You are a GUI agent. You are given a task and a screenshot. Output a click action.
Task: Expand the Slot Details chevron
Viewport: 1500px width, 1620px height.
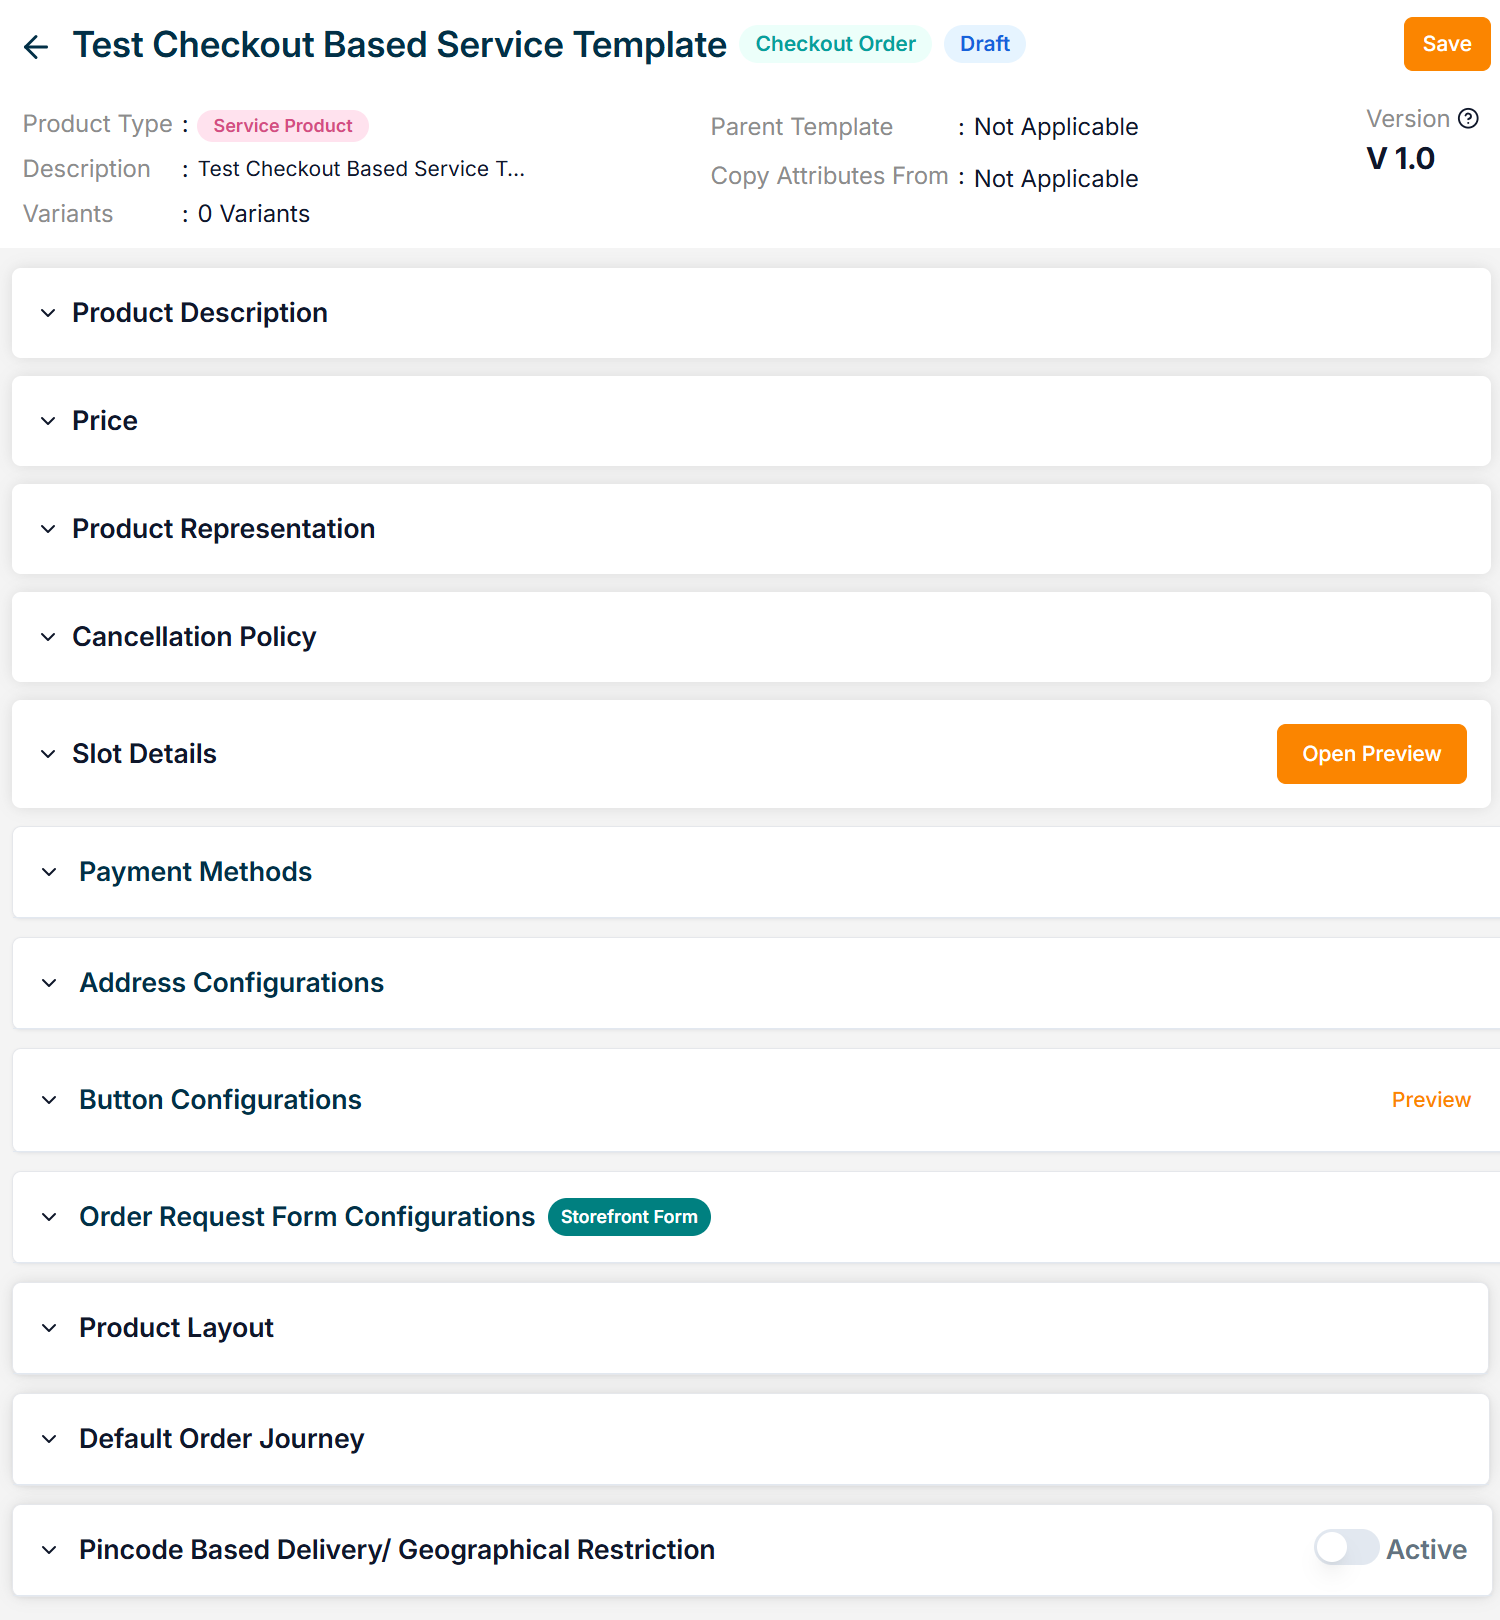48,754
